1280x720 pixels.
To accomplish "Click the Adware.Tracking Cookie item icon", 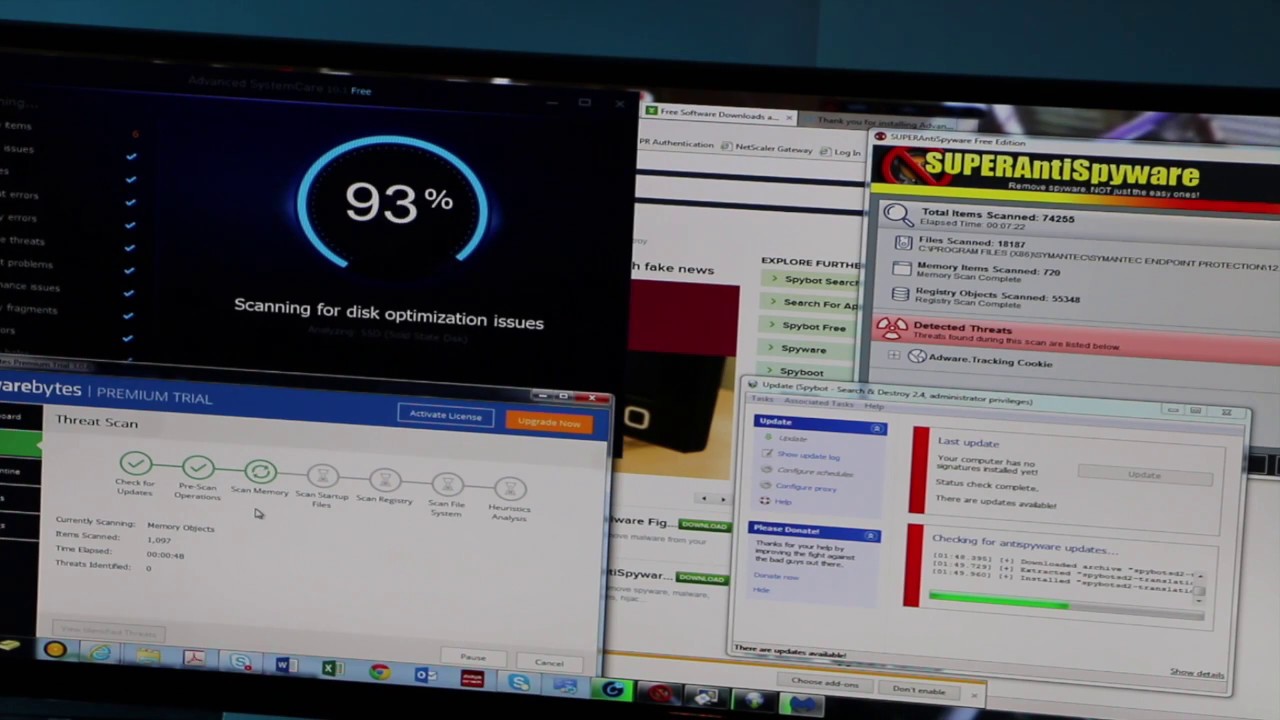I will (917, 356).
